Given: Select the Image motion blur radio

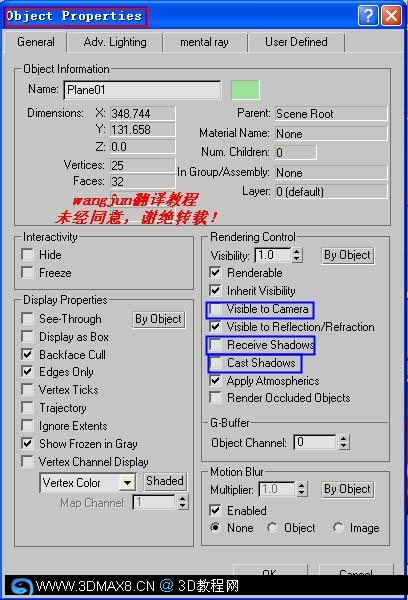Looking at the screenshot, I should tap(338, 527).
